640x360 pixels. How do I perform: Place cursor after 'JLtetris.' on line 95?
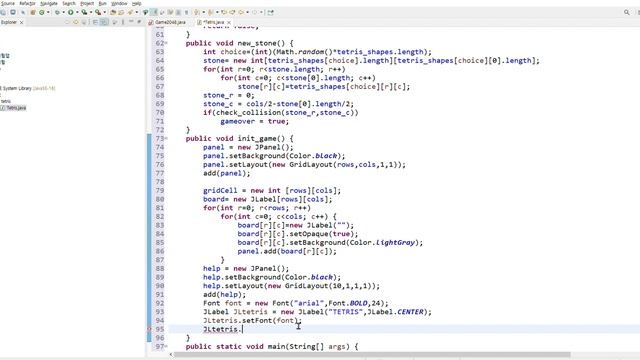pyautogui.click(x=243, y=329)
